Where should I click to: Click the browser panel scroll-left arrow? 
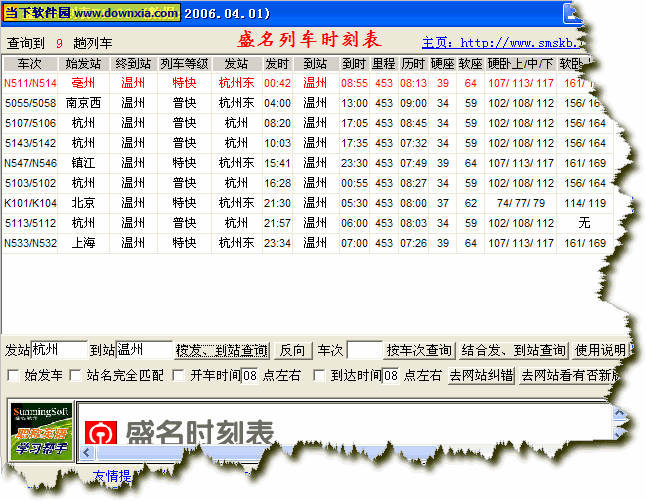pyautogui.click(x=87, y=453)
